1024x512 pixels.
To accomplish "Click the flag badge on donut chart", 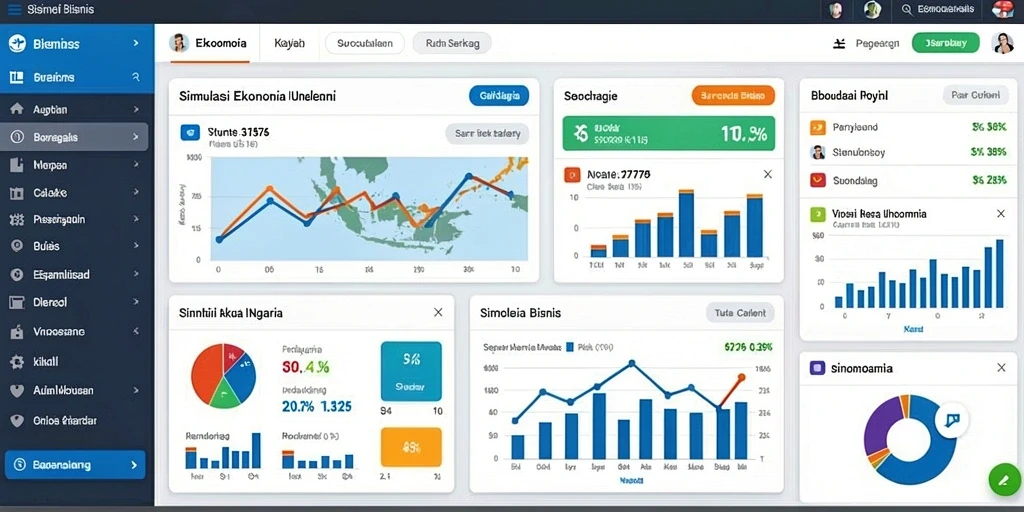I will coord(952,421).
